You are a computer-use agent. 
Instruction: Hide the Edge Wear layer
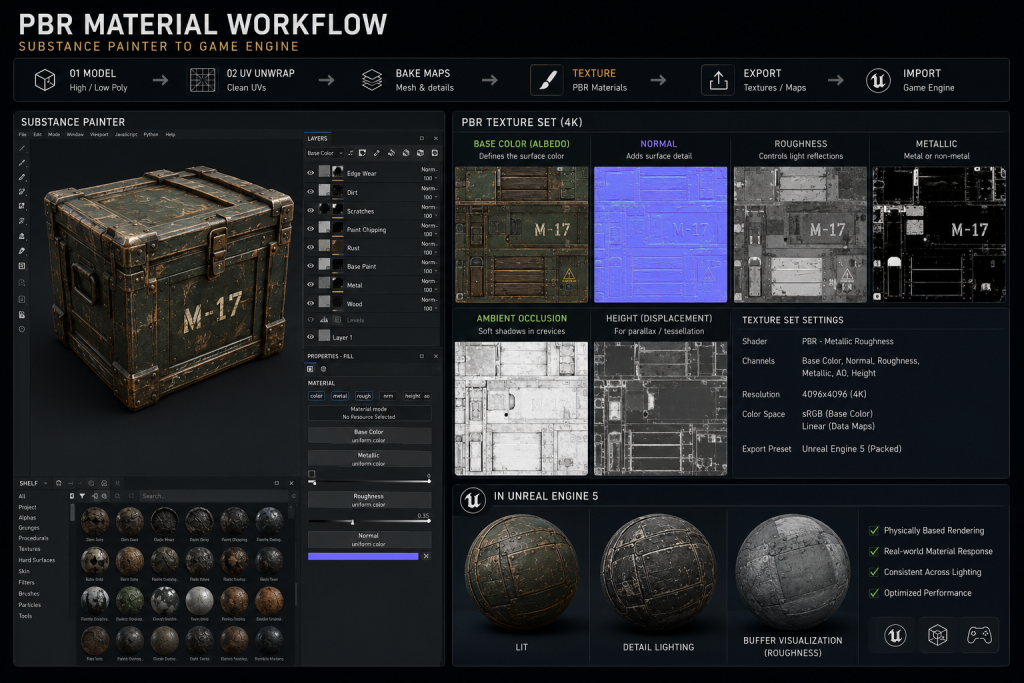click(x=311, y=173)
